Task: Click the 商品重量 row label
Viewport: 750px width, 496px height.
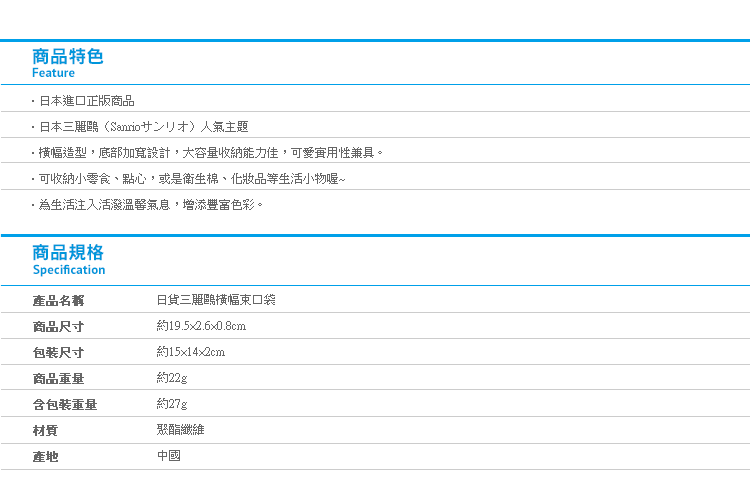Action: [58, 378]
